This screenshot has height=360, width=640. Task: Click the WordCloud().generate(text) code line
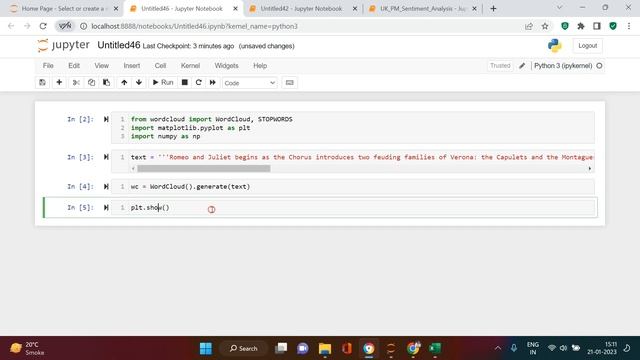tap(190, 187)
